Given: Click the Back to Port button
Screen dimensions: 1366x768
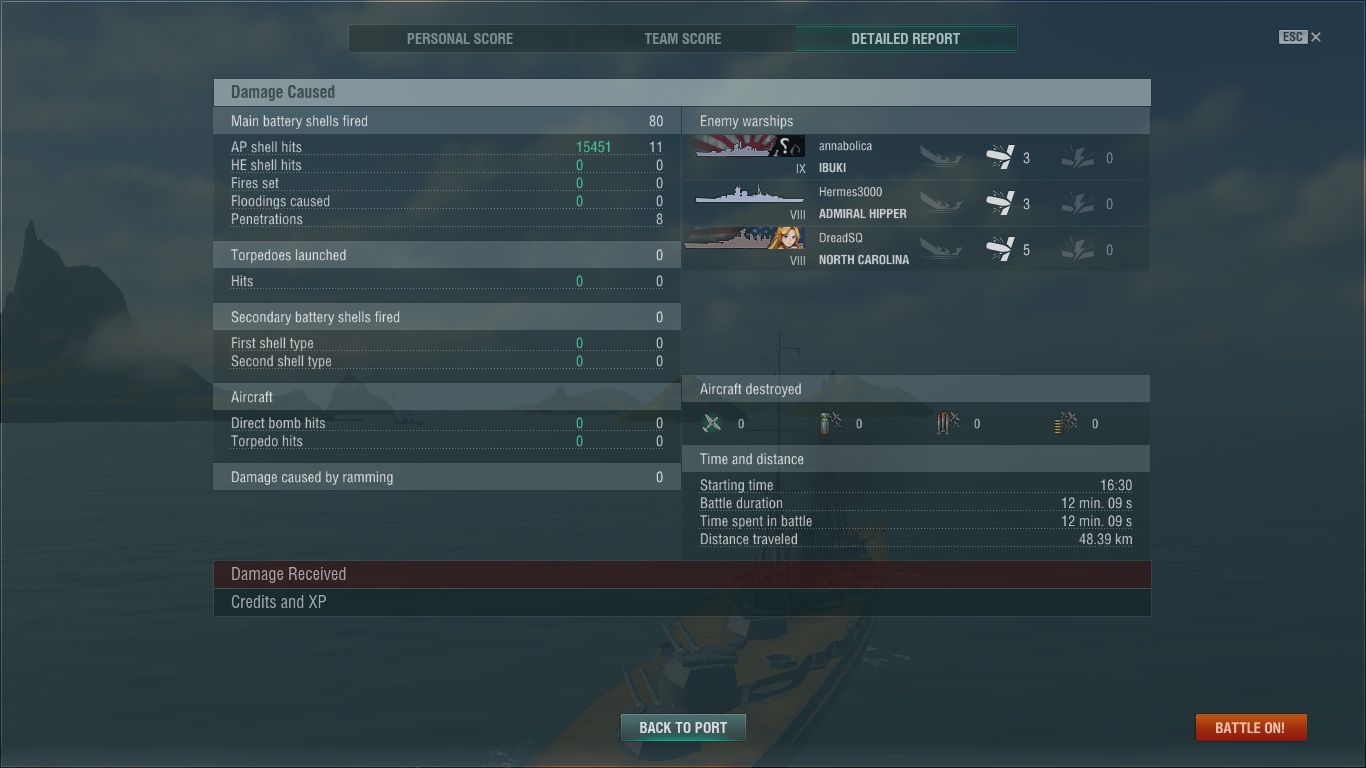Looking at the screenshot, I should (x=683, y=727).
